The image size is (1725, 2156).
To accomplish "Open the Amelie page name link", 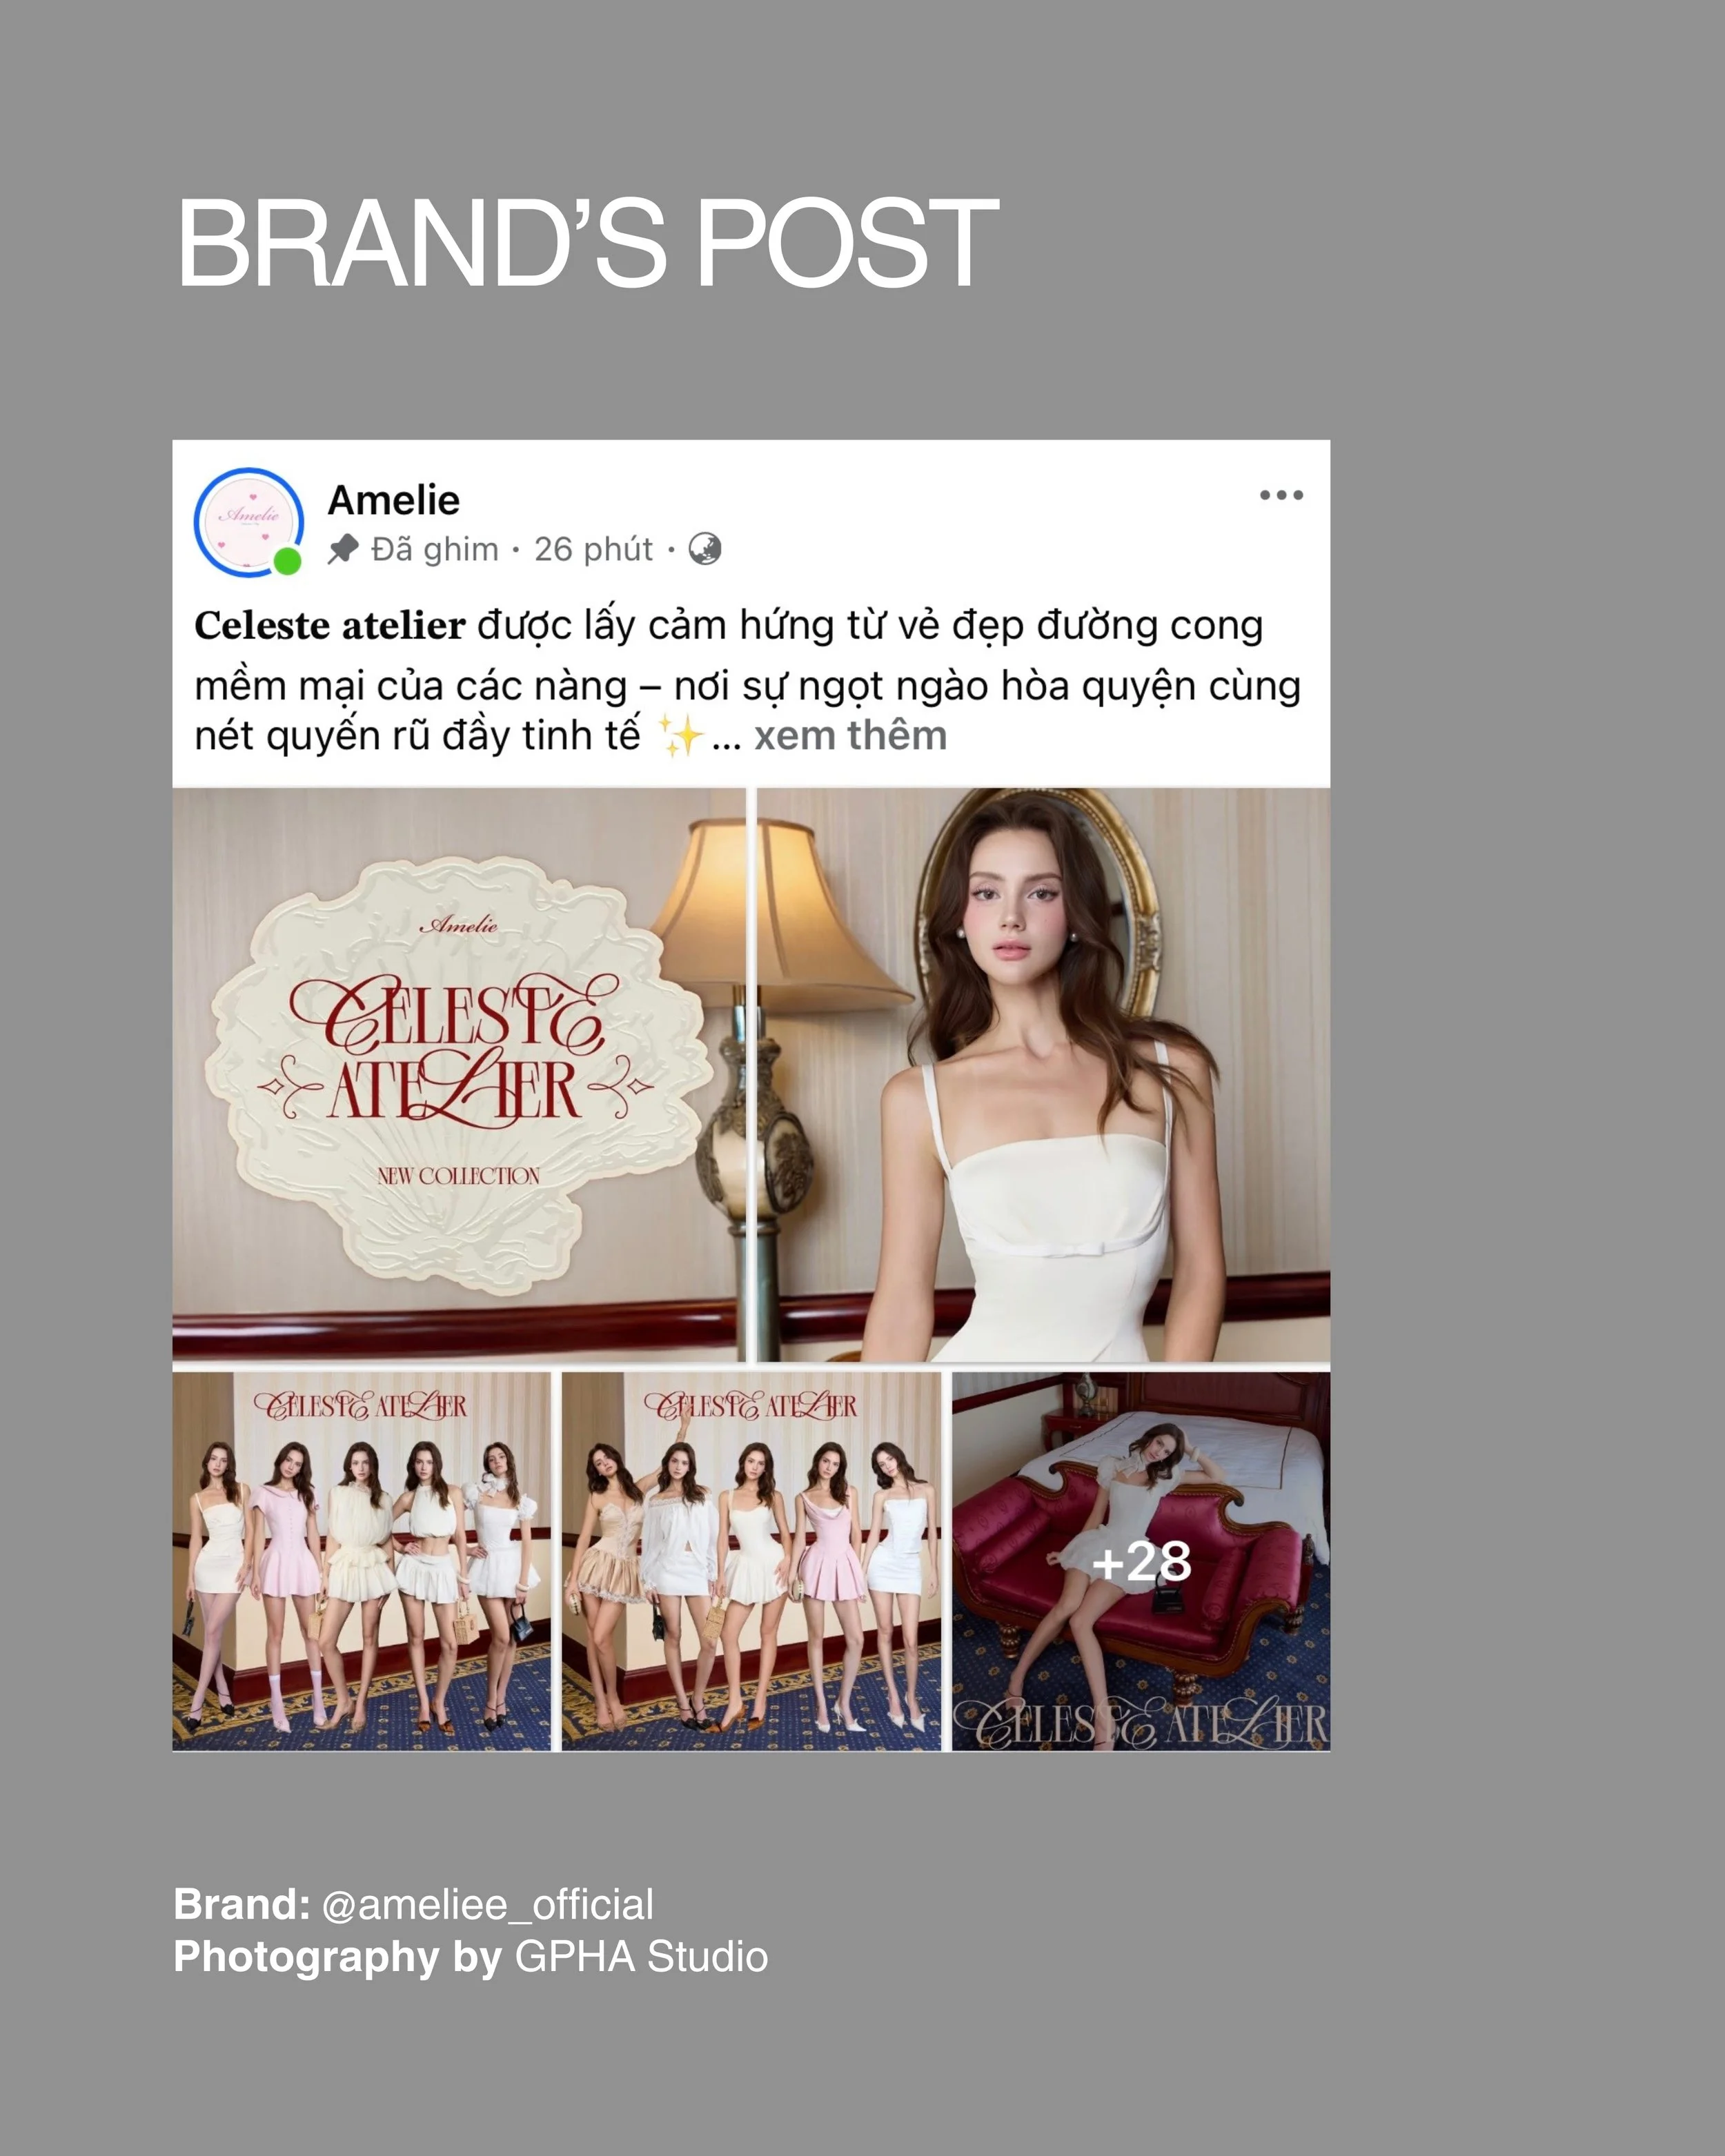I will (394, 500).
